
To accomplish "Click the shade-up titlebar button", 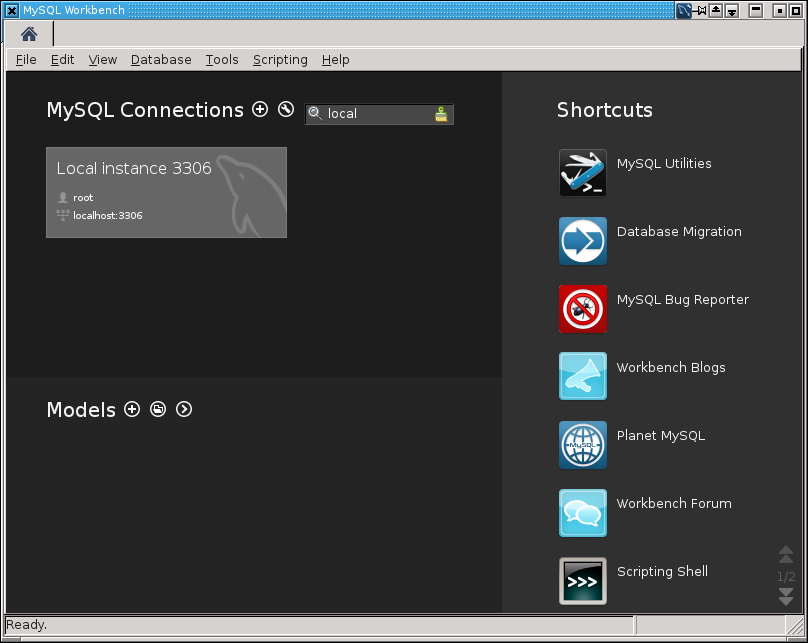I will click(x=716, y=10).
